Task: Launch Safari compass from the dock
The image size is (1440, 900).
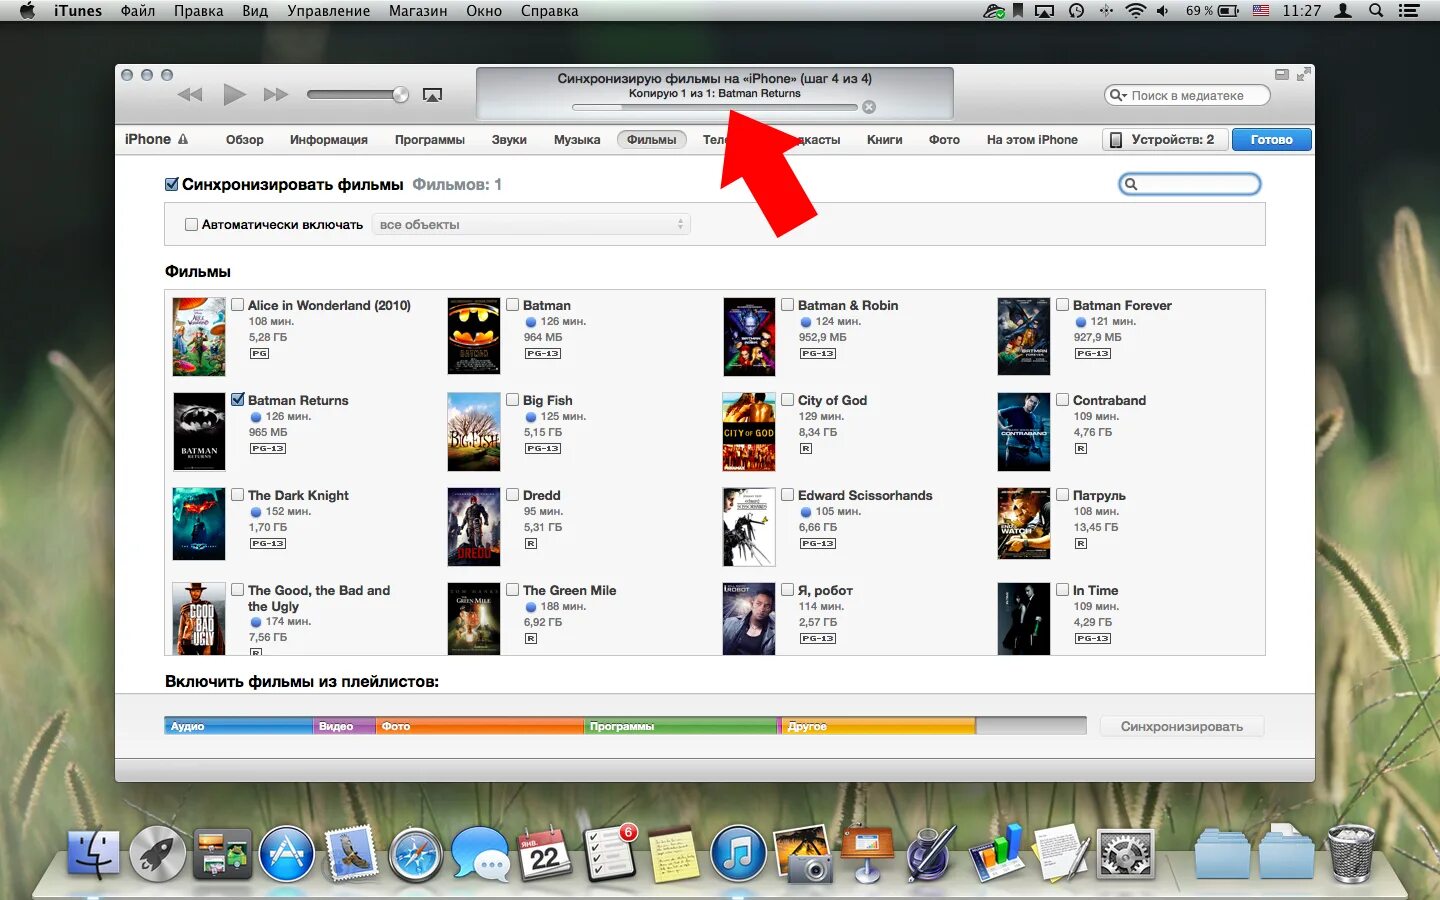Action: [x=416, y=856]
